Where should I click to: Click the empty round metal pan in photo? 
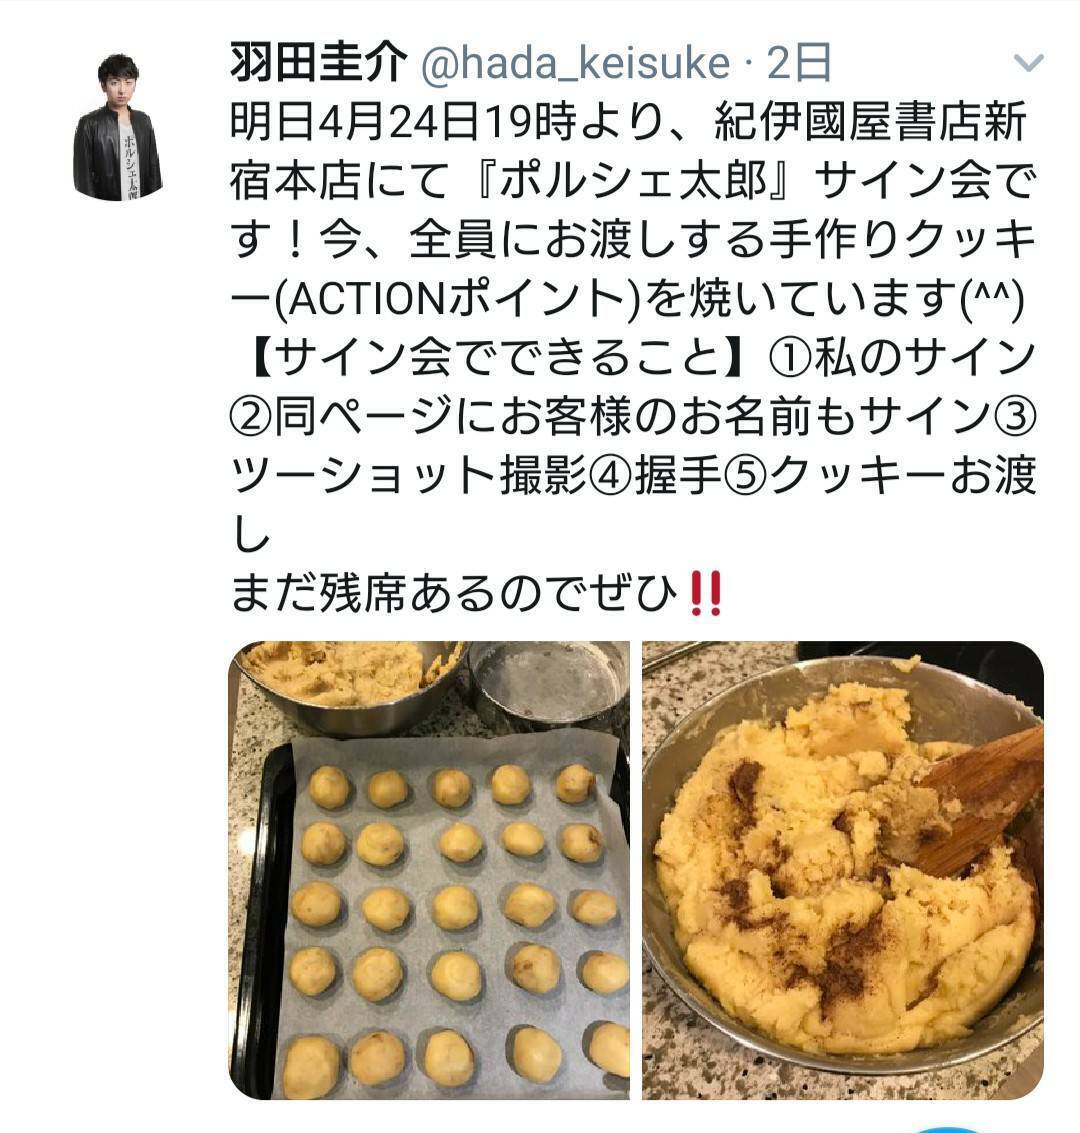click(x=548, y=685)
